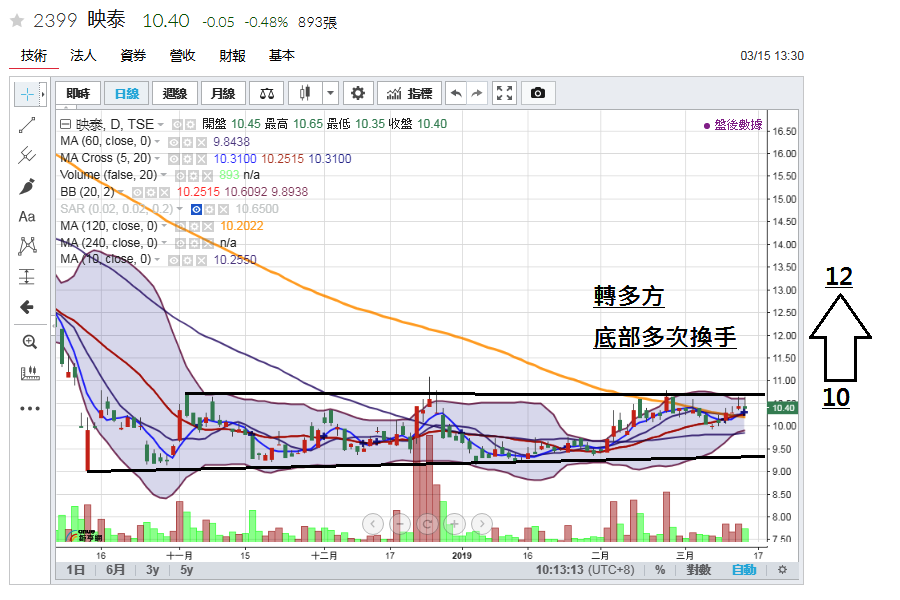Open dropdown for SAR (0.02, 0.02, 0.2)
The height and width of the screenshot is (600, 900).
(180, 209)
